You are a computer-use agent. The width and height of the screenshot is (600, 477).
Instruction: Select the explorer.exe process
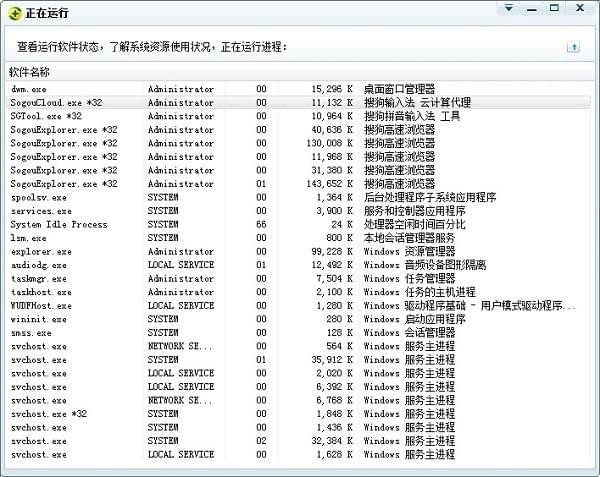point(300,252)
